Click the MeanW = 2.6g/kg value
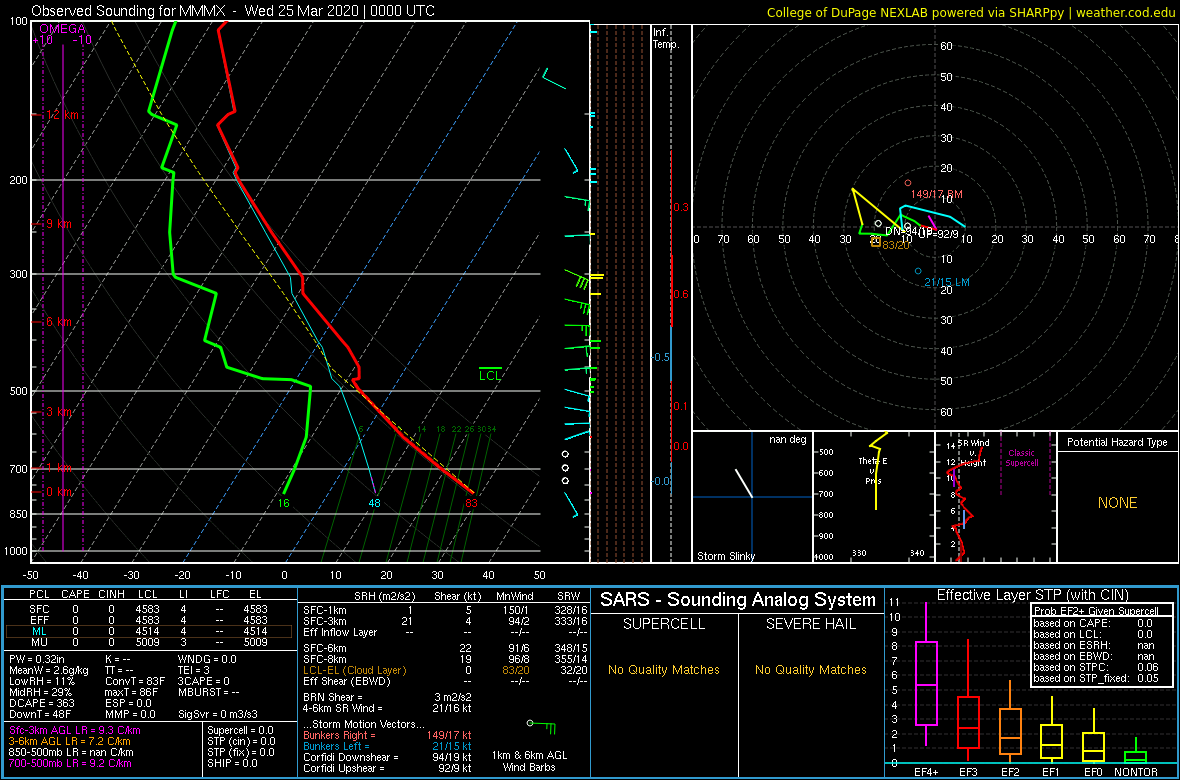The image size is (1180, 780). coord(50,671)
